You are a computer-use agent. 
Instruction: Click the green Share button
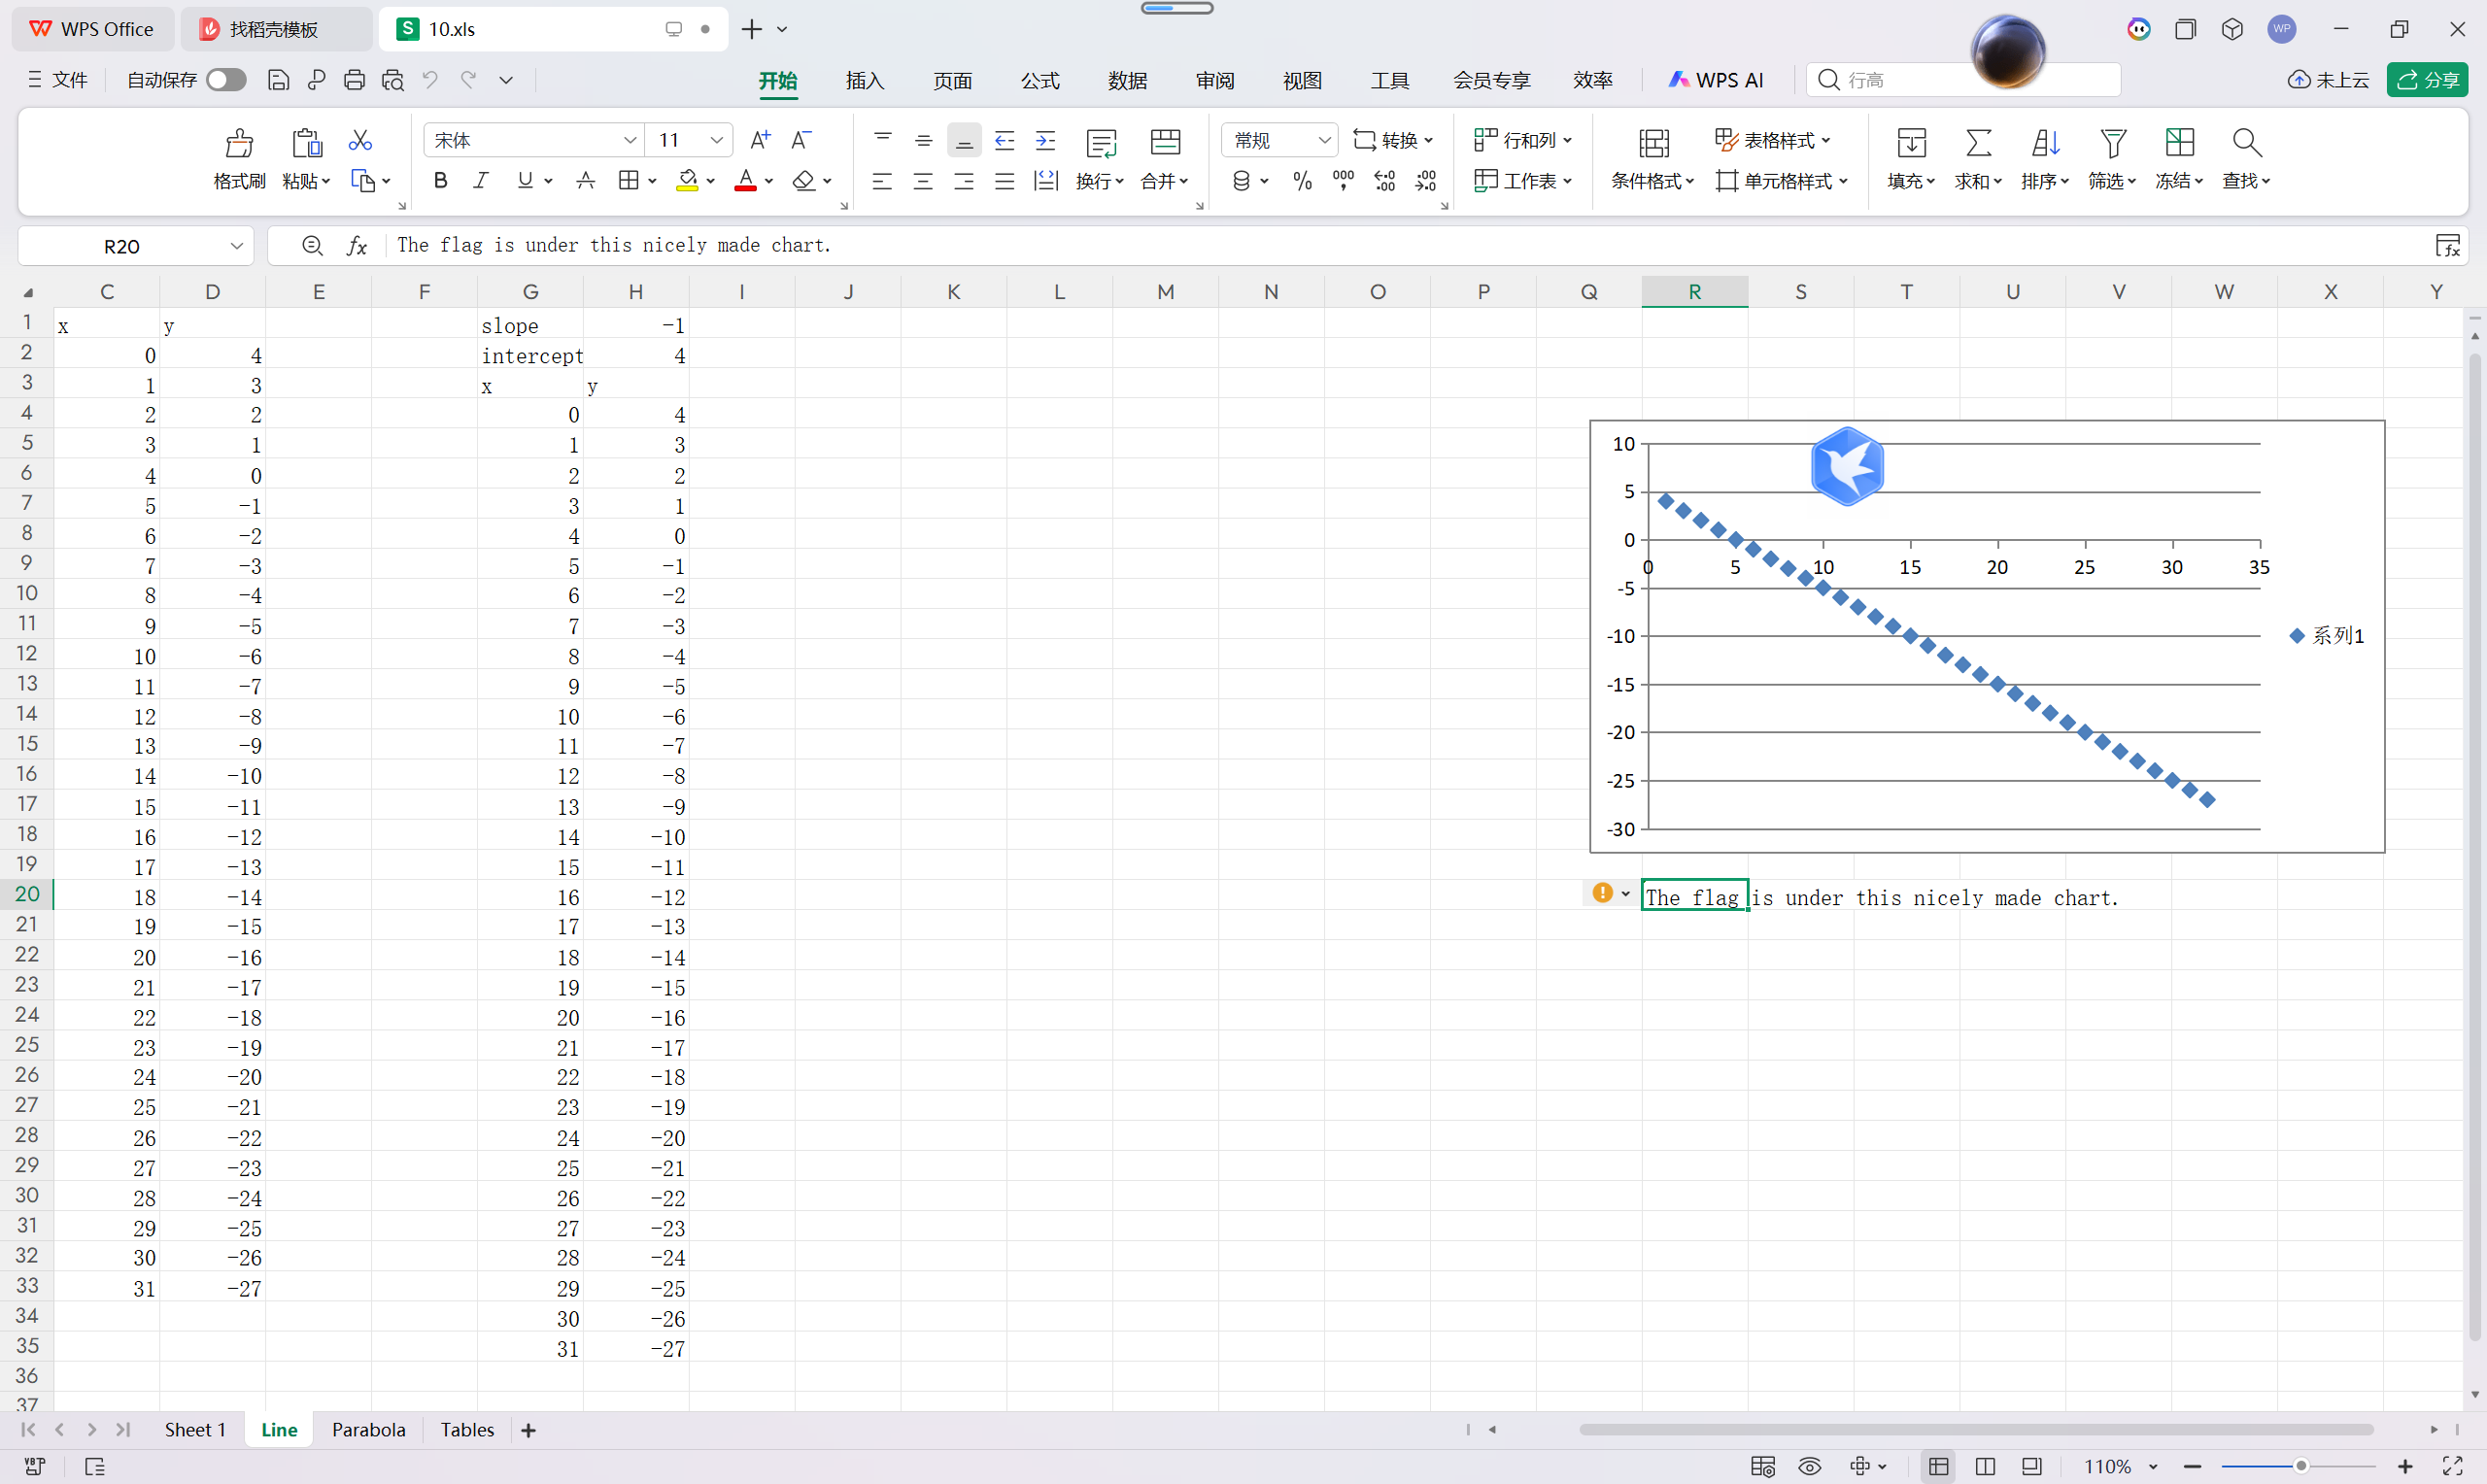2427,80
